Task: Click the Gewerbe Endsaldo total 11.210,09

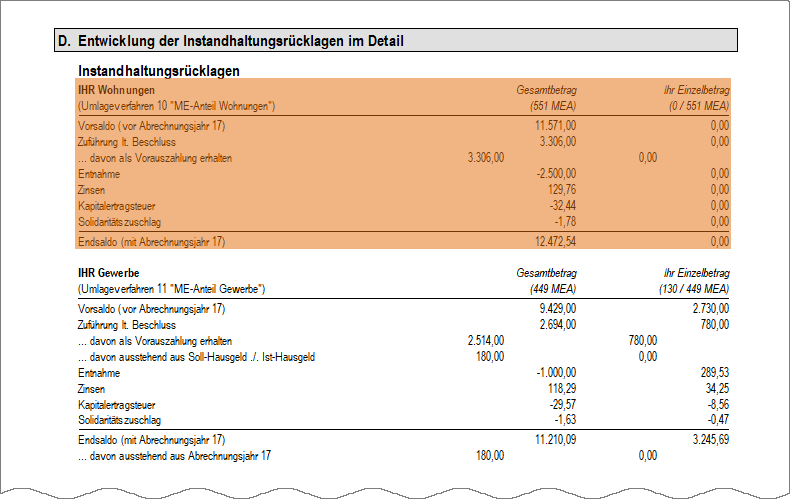Action: coord(555,440)
